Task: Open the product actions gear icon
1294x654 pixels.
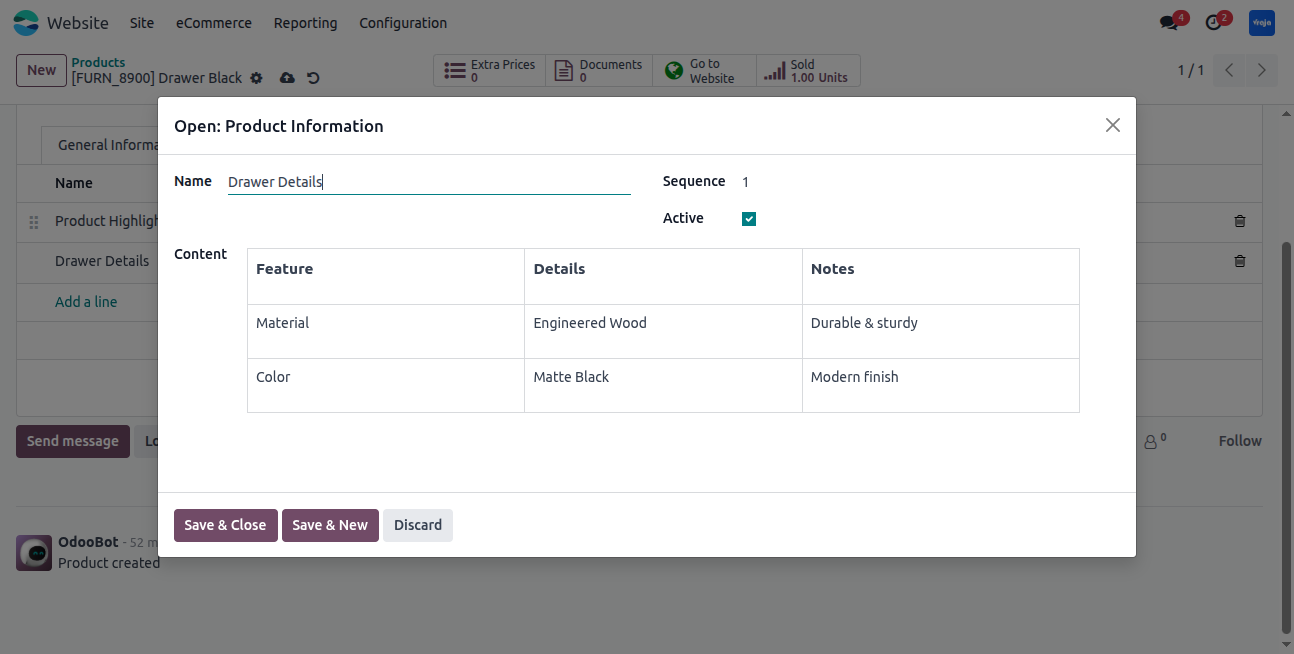Action: (256, 78)
